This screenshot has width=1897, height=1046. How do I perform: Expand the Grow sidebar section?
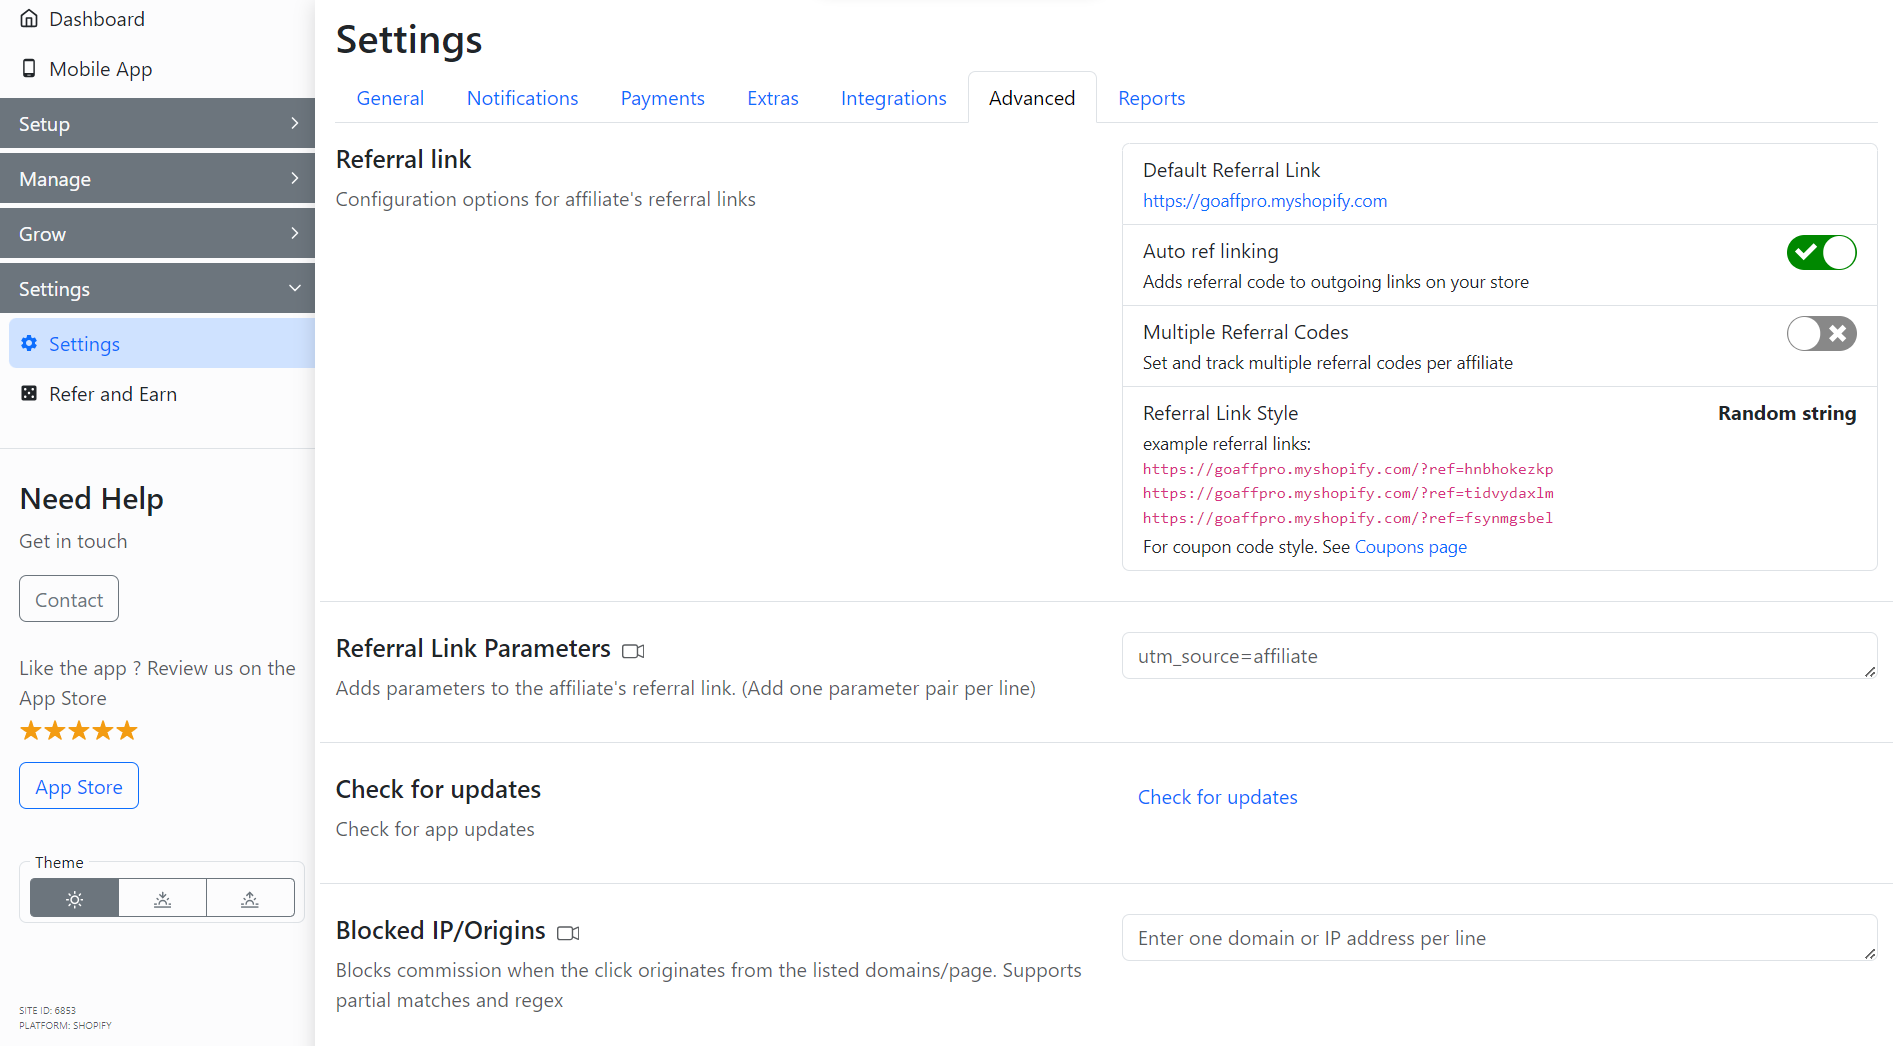point(157,234)
